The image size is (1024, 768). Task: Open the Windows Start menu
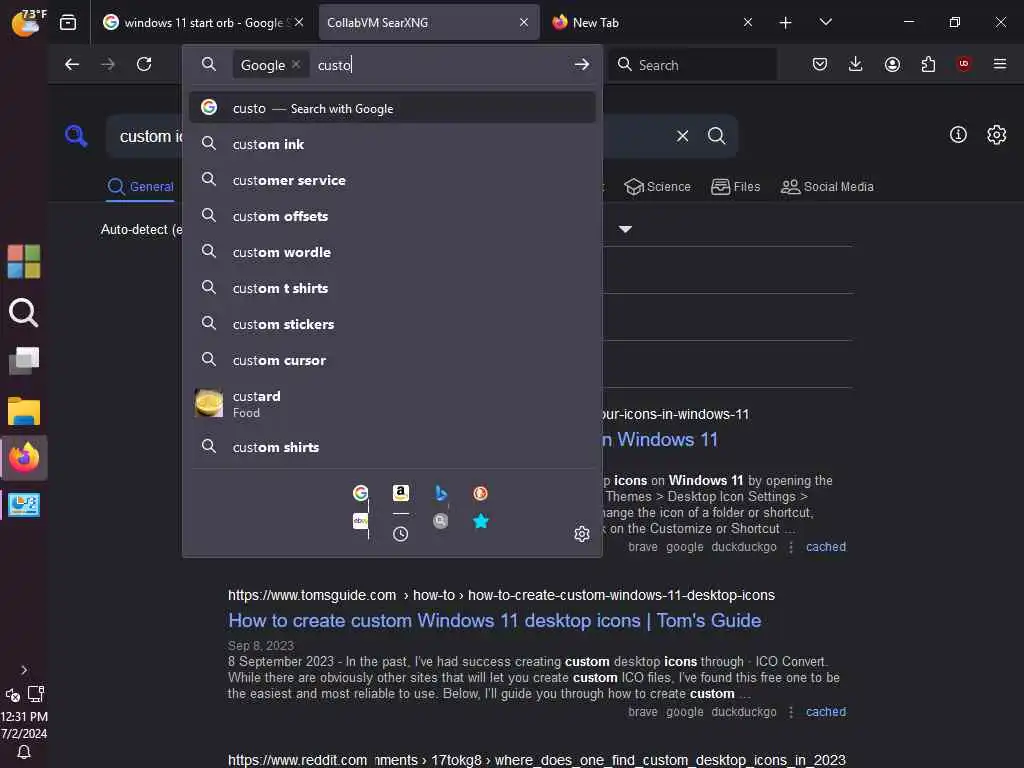[x=24, y=261]
